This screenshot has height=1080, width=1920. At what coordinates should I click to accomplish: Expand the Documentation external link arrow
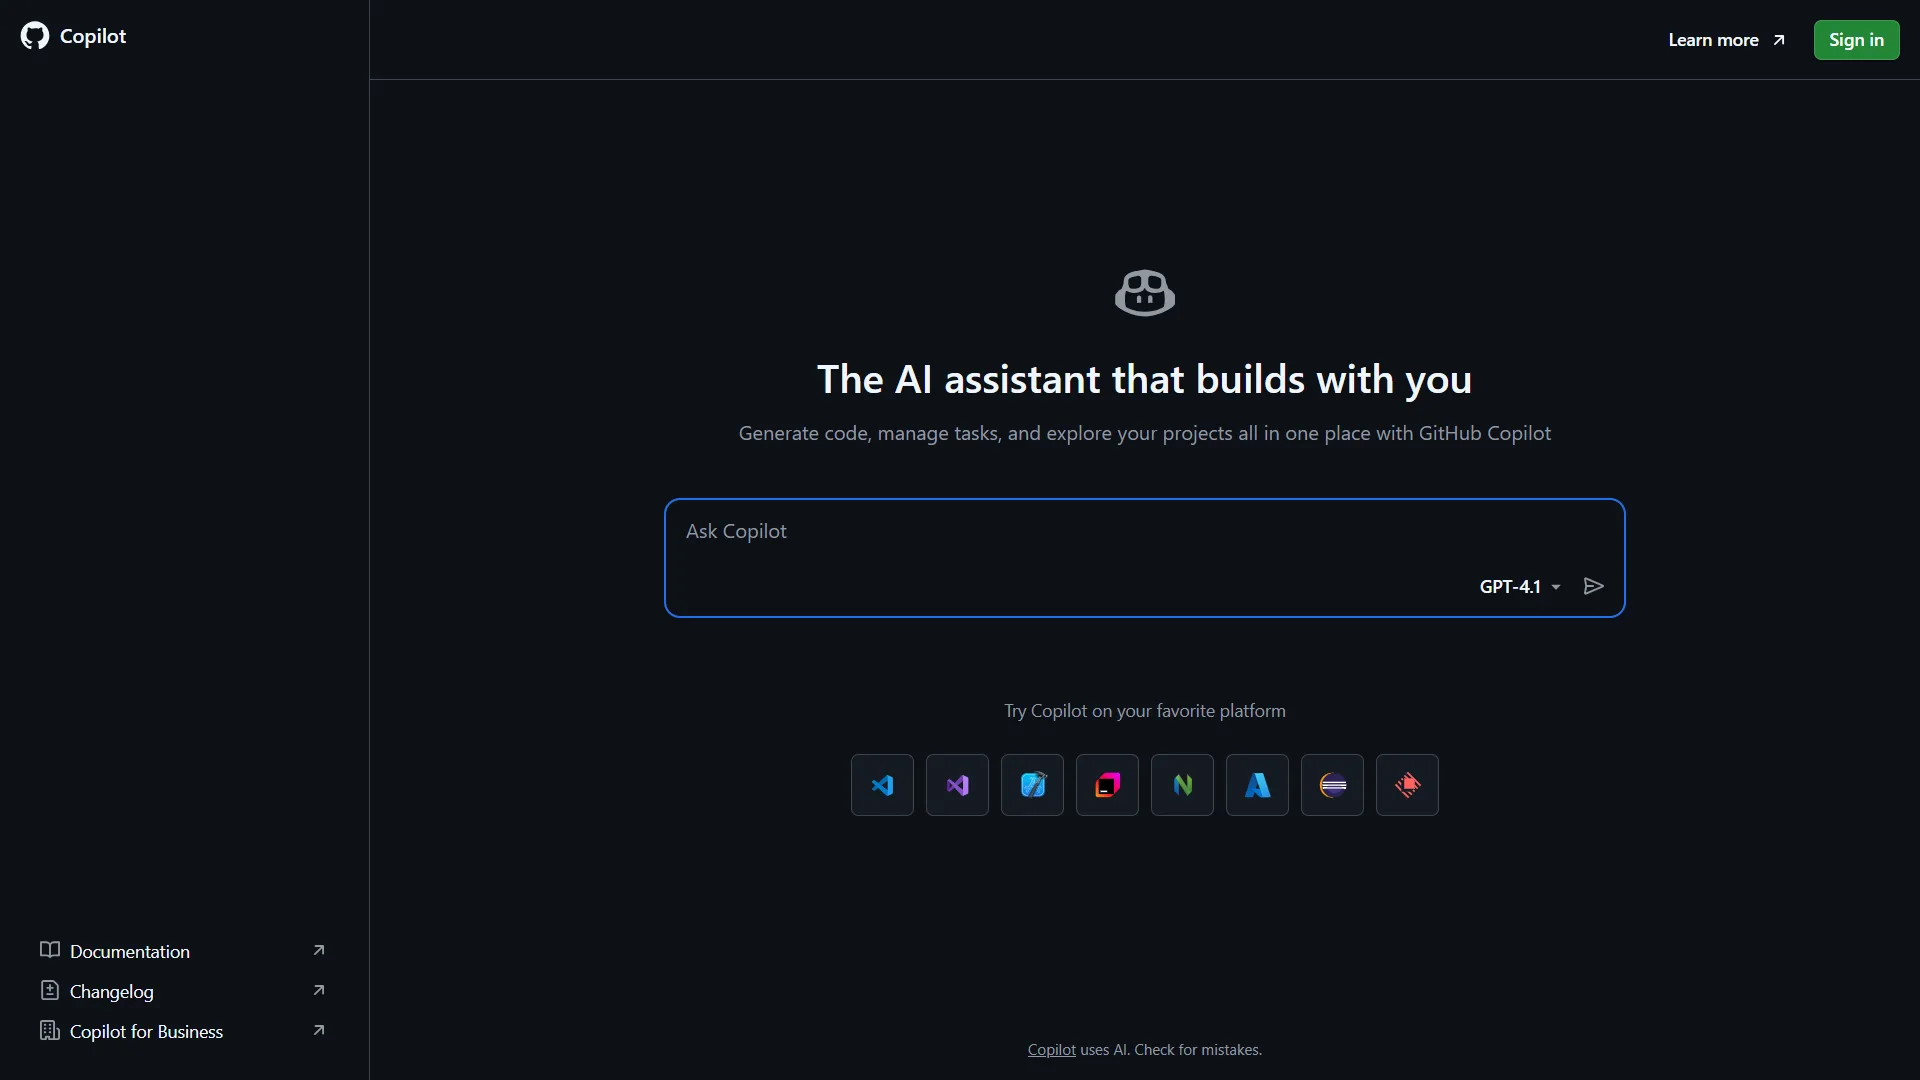[x=319, y=950]
